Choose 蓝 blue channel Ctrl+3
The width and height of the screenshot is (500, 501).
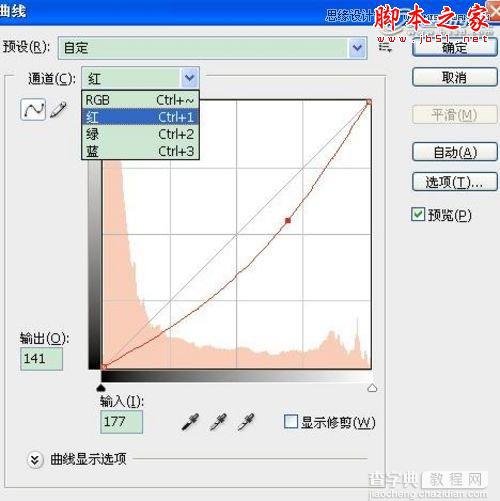click(140, 151)
